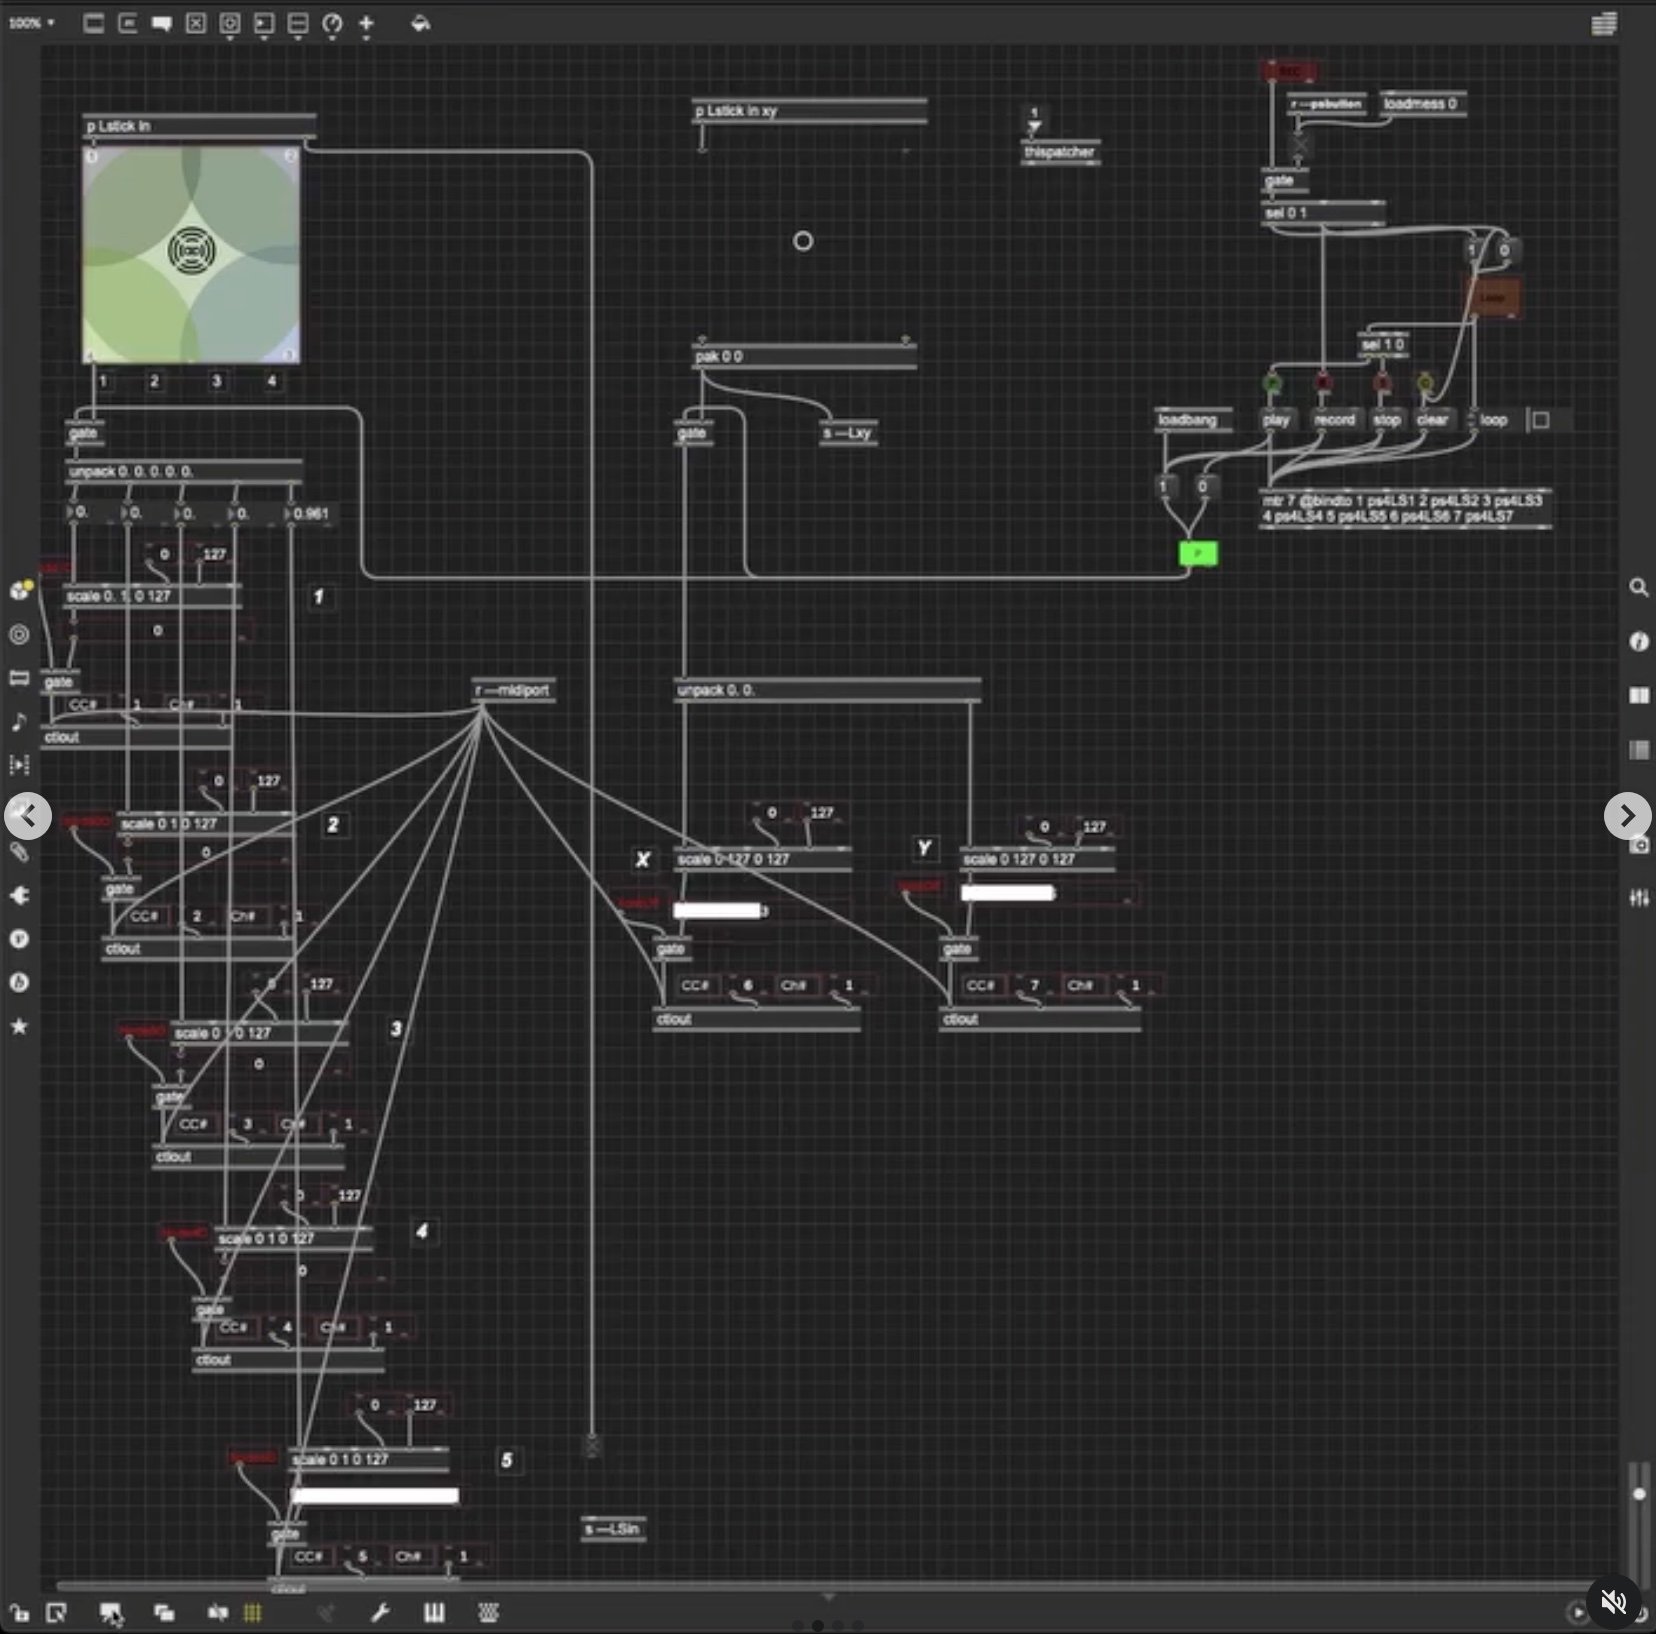
Task: Click the play message box
Action: coord(1276,420)
